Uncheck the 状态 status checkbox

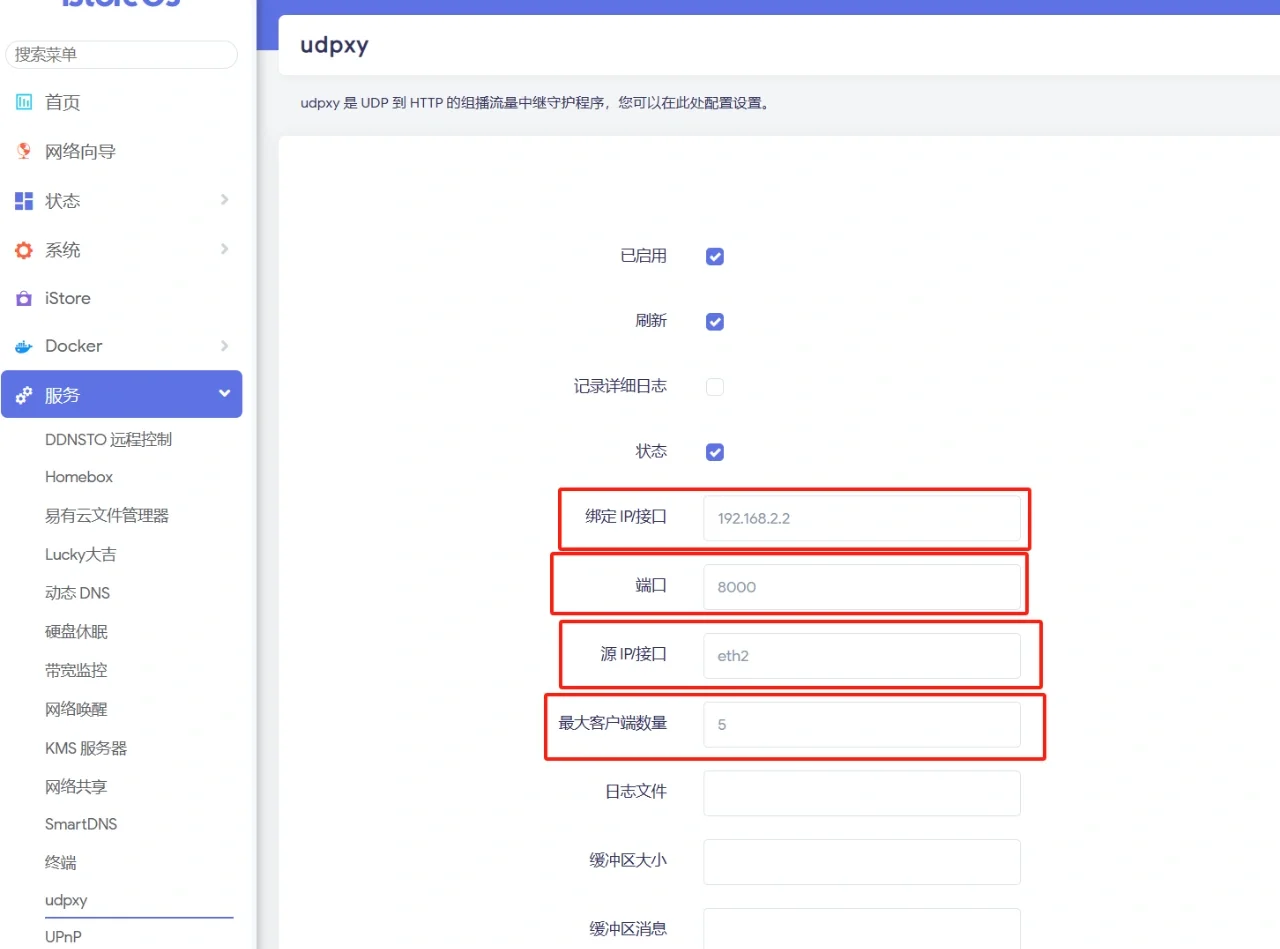pos(714,451)
